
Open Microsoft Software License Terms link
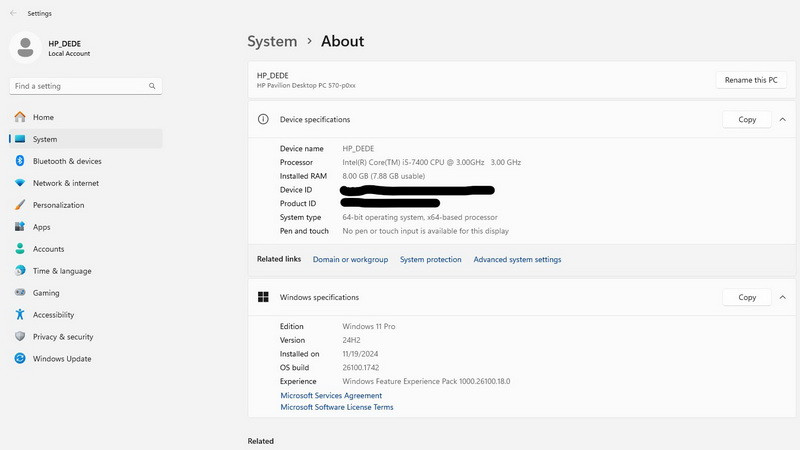337,407
